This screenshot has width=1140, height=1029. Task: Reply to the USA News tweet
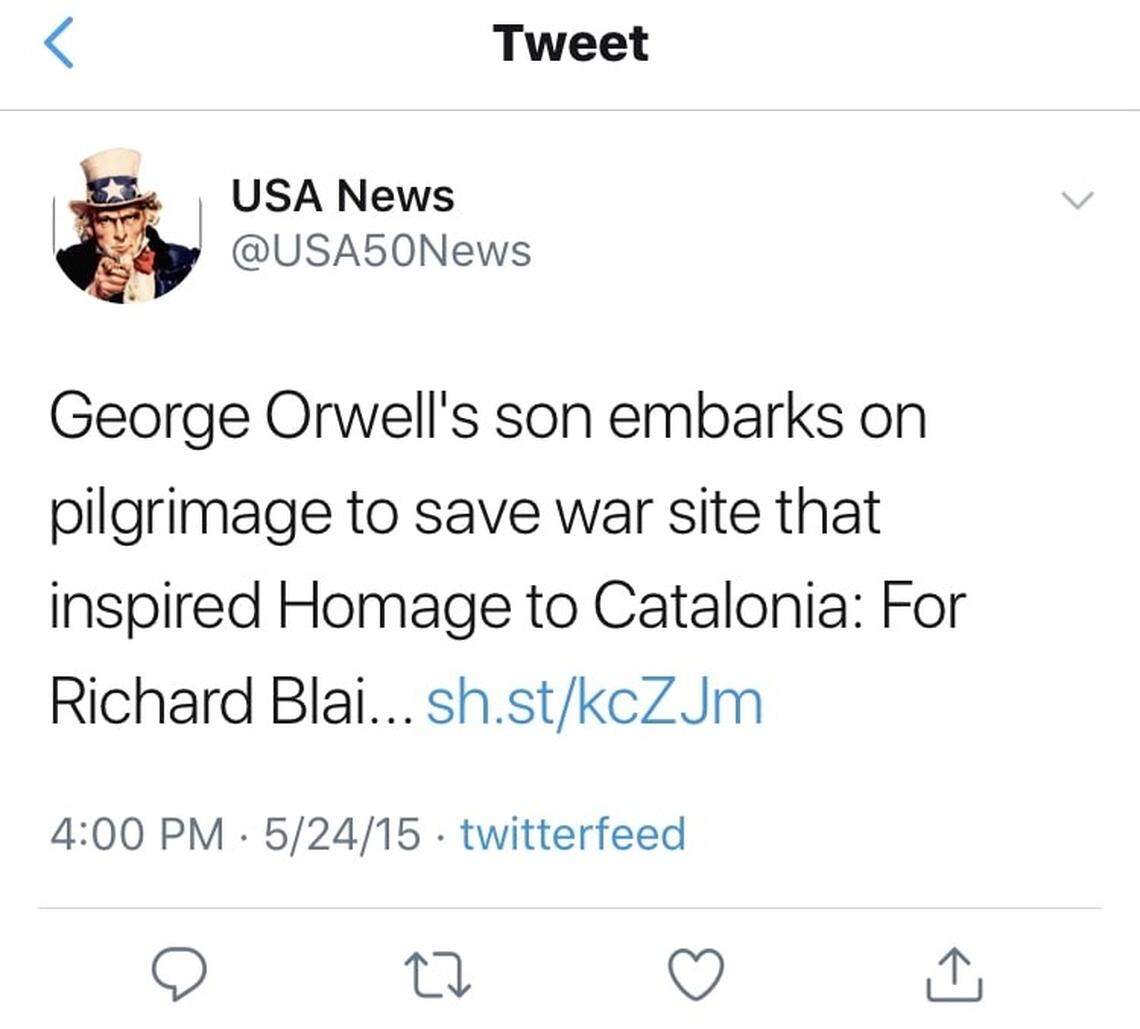click(179, 974)
